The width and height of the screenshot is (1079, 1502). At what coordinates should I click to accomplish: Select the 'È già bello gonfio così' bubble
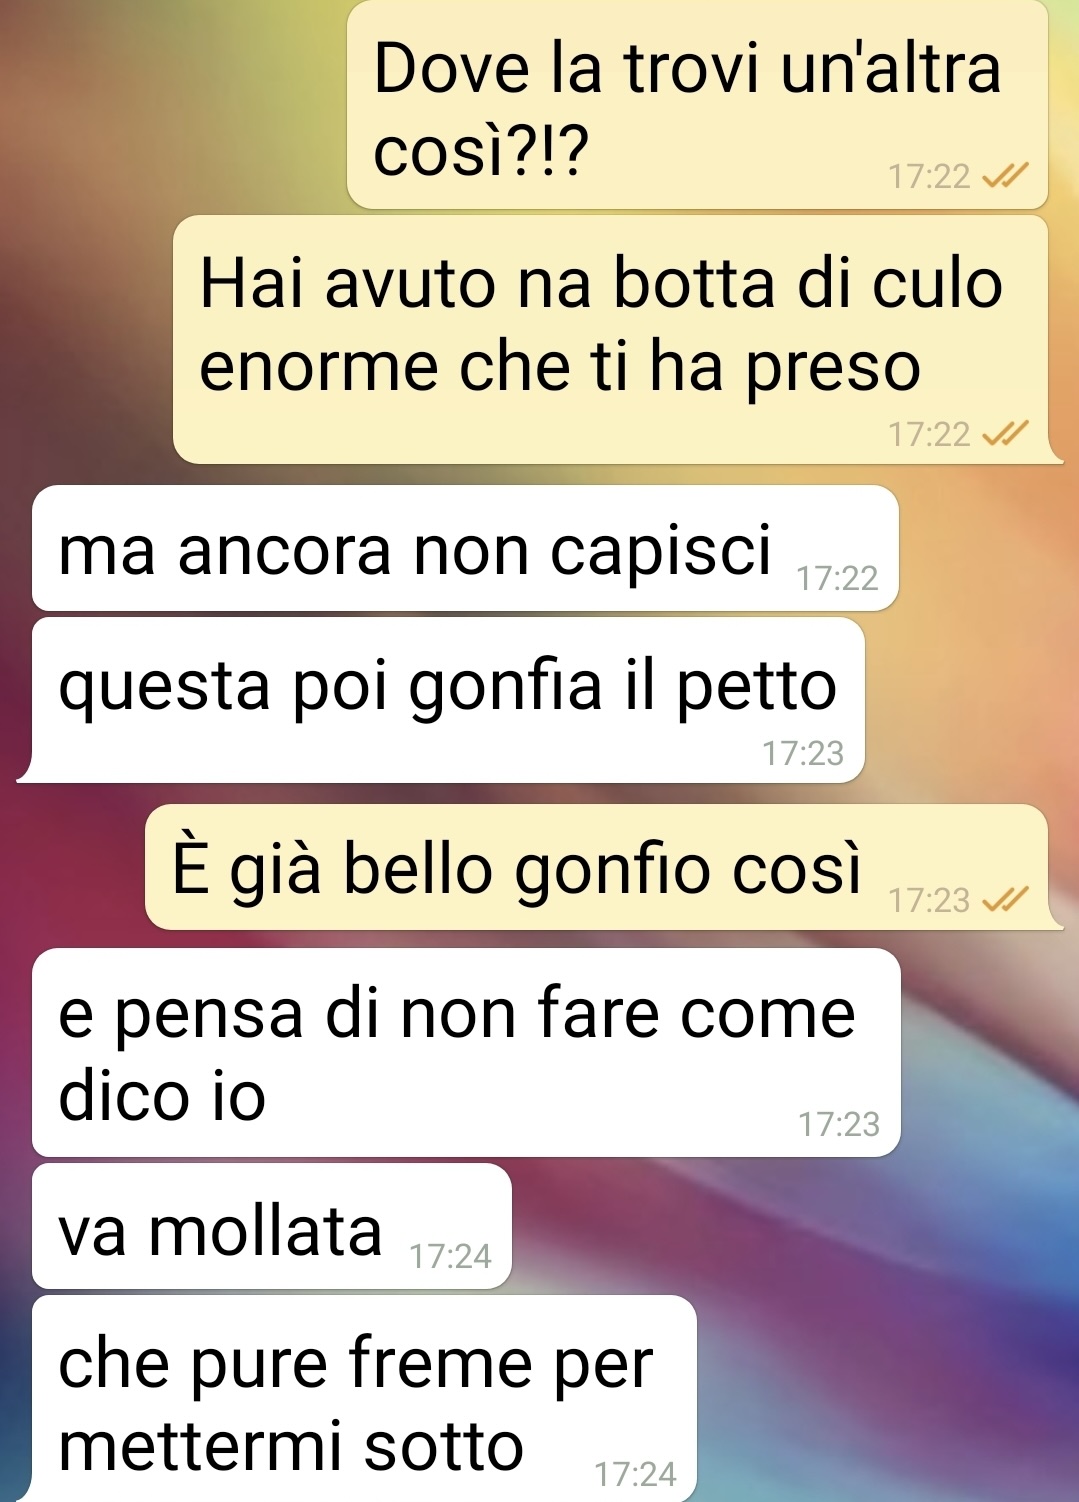pyautogui.click(x=597, y=867)
